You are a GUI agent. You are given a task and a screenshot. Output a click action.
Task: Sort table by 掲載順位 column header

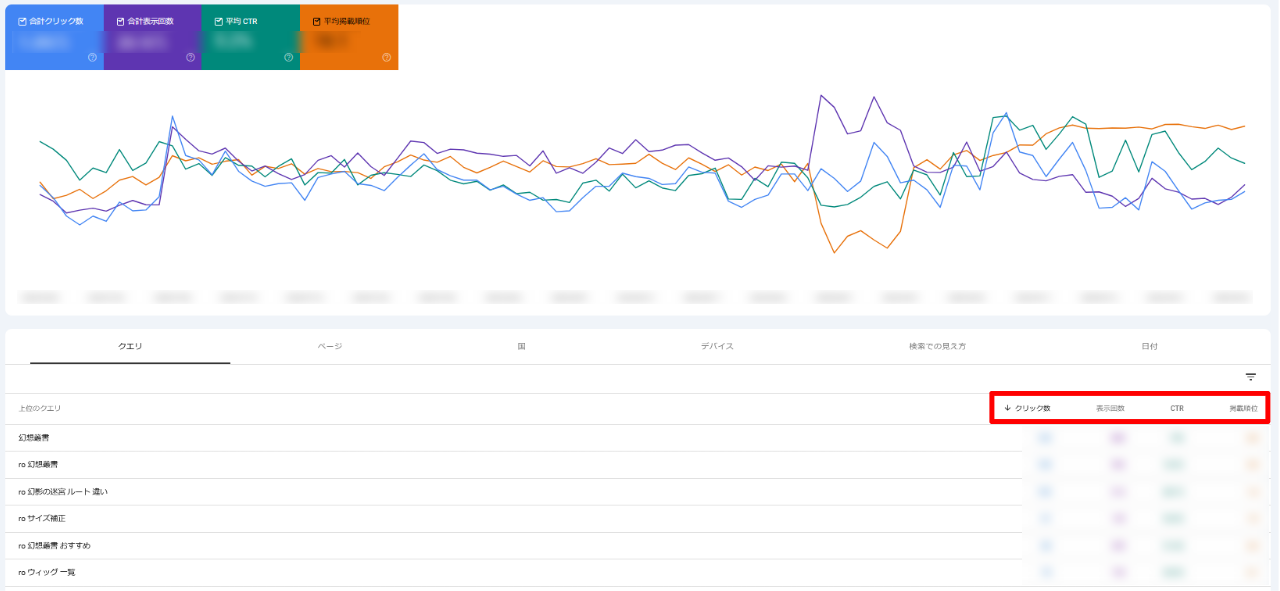1243,408
